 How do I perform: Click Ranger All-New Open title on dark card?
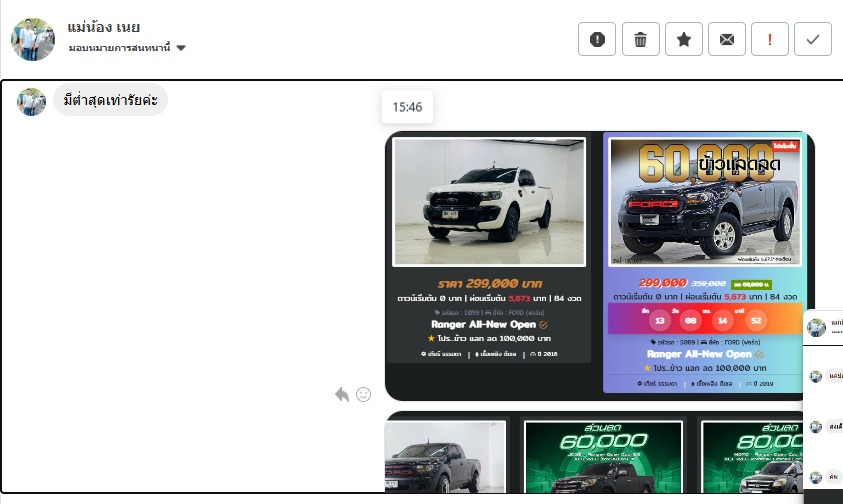point(483,324)
